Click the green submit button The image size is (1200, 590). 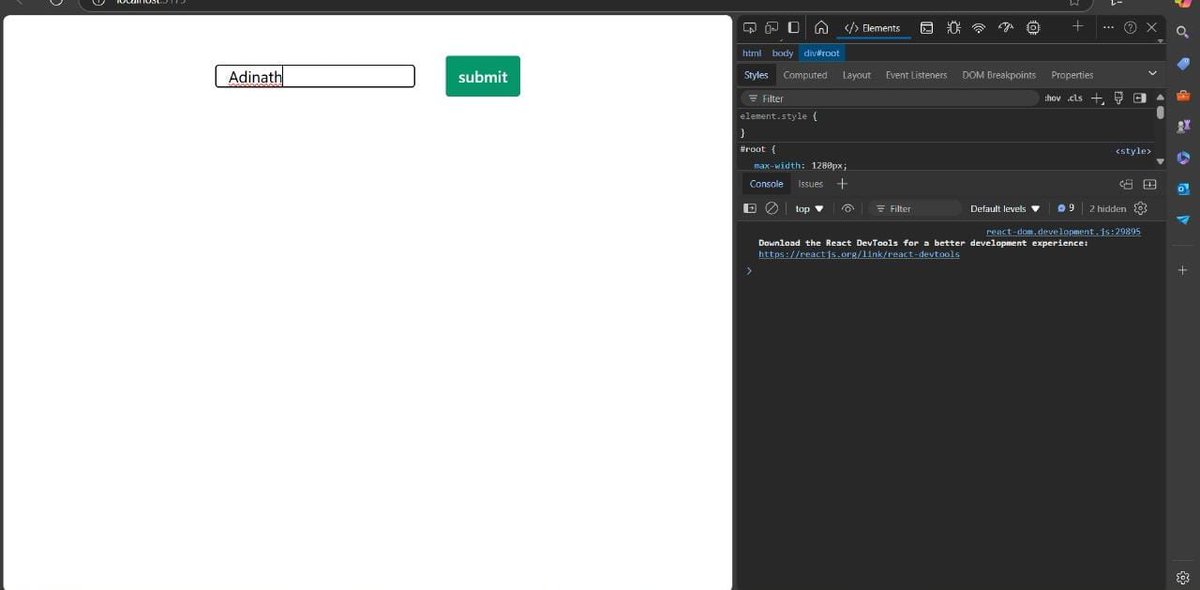click(482, 76)
